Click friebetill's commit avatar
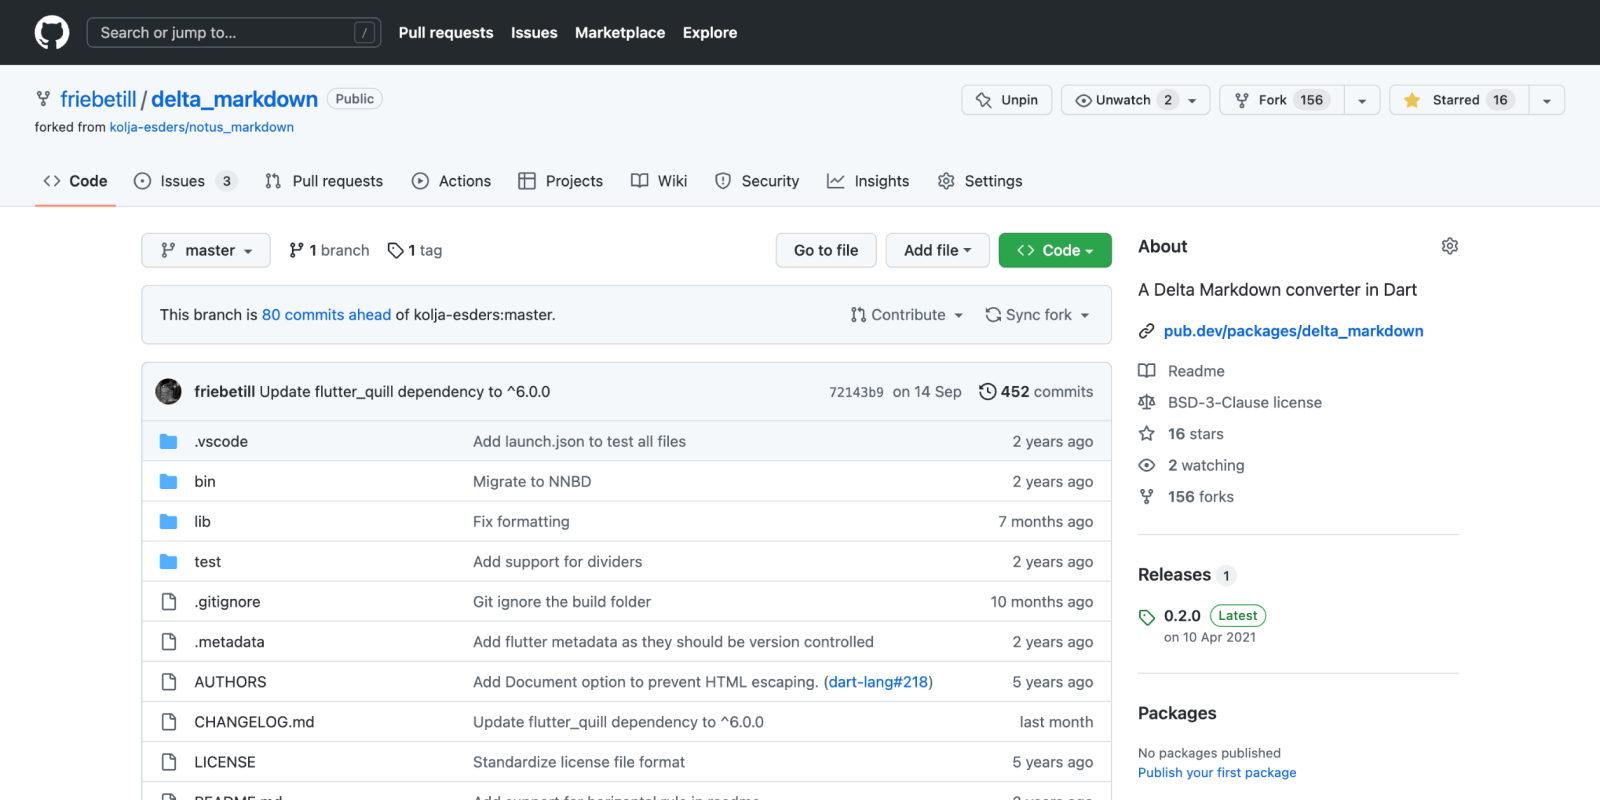Screen dimensions: 1600x800 coord(168,391)
